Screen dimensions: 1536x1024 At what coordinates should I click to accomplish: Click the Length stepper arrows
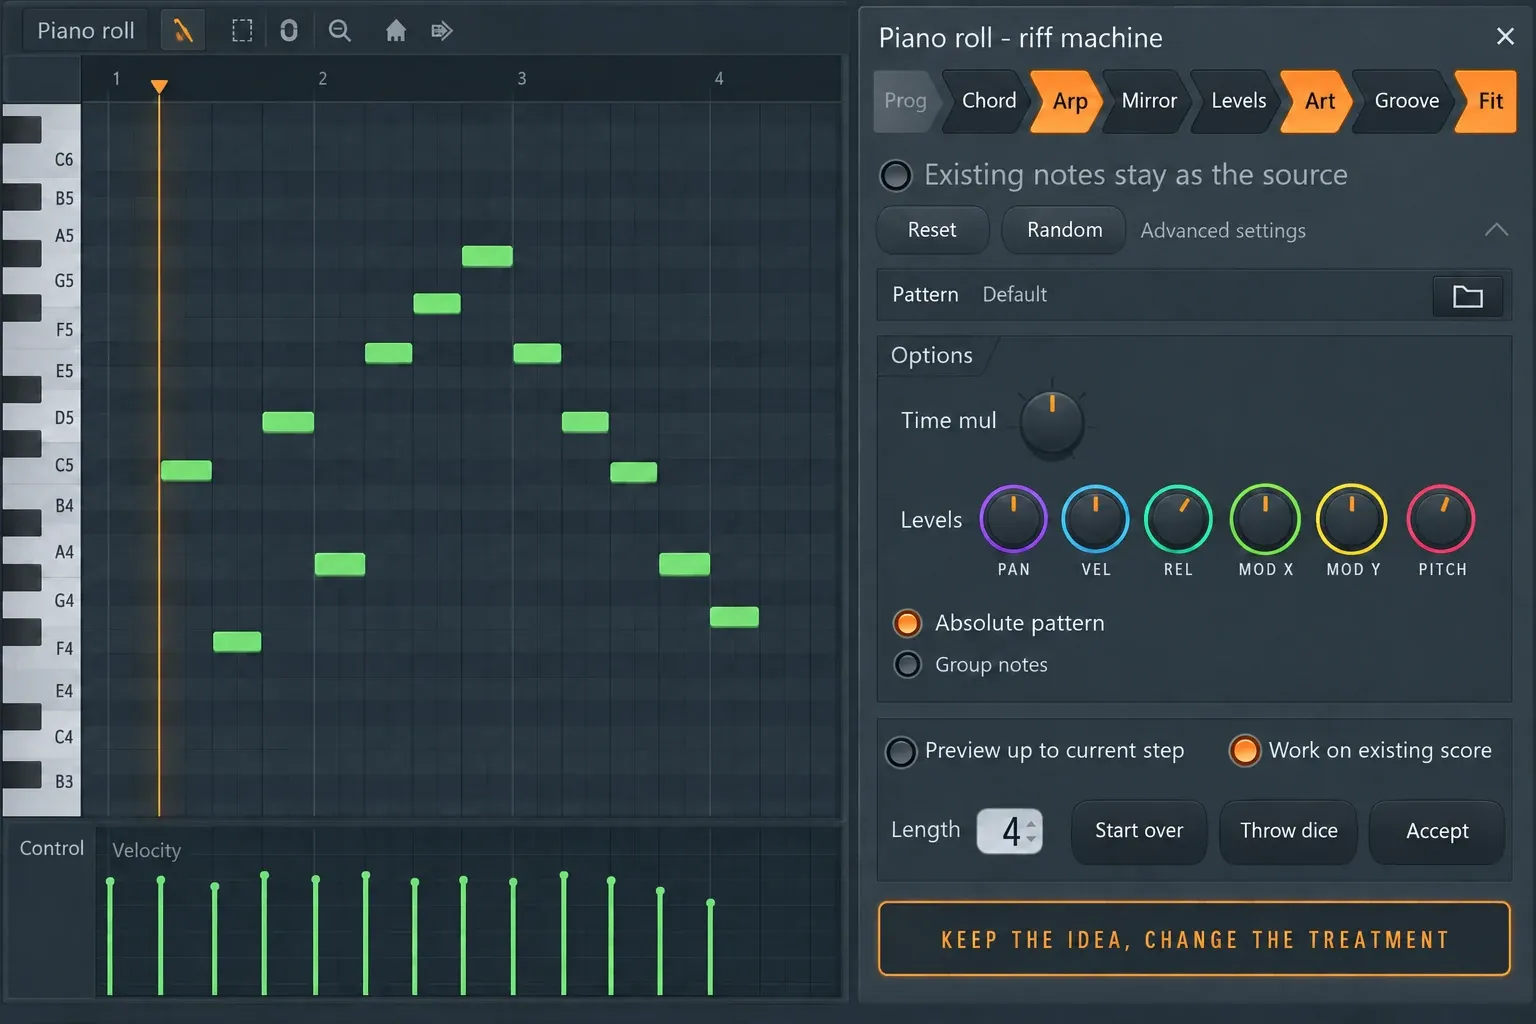click(x=1031, y=831)
